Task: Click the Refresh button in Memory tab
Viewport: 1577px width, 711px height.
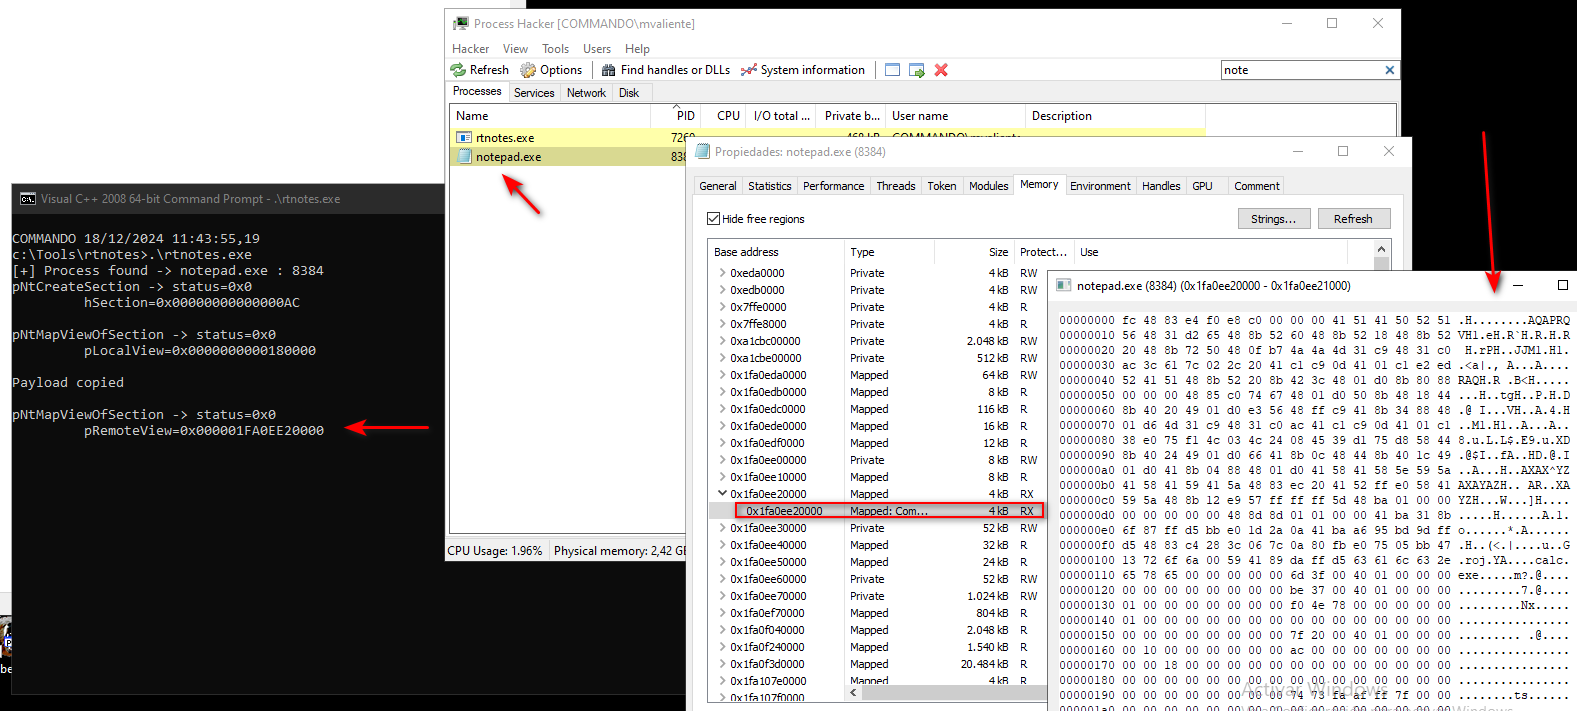Action: pos(1353,219)
